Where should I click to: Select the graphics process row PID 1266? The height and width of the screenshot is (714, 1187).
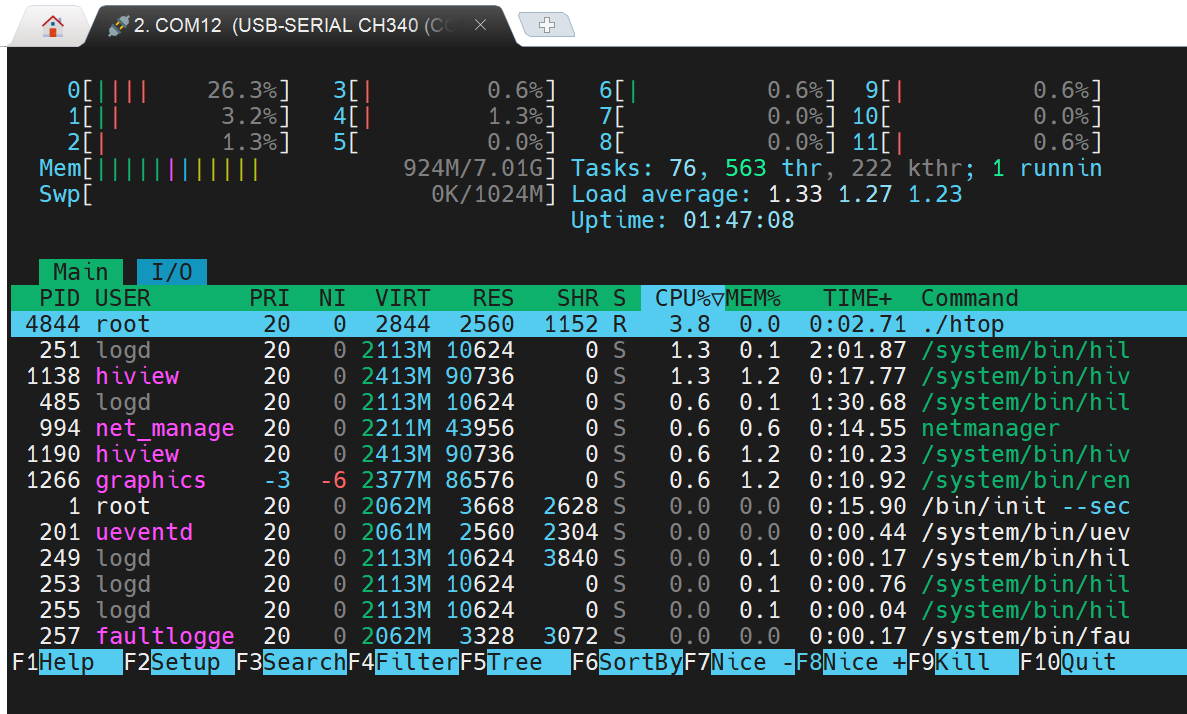pyautogui.click(x=599, y=480)
